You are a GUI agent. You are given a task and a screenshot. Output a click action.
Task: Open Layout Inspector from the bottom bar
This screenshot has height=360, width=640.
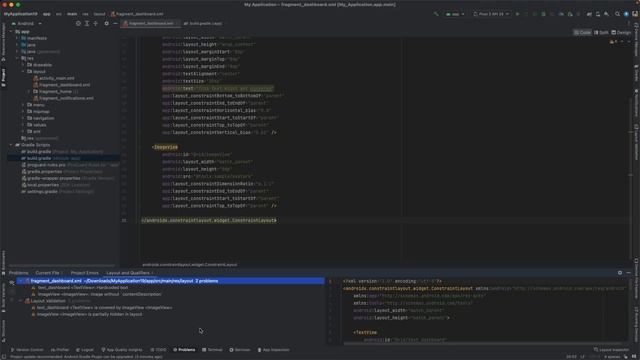coord(611,350)
